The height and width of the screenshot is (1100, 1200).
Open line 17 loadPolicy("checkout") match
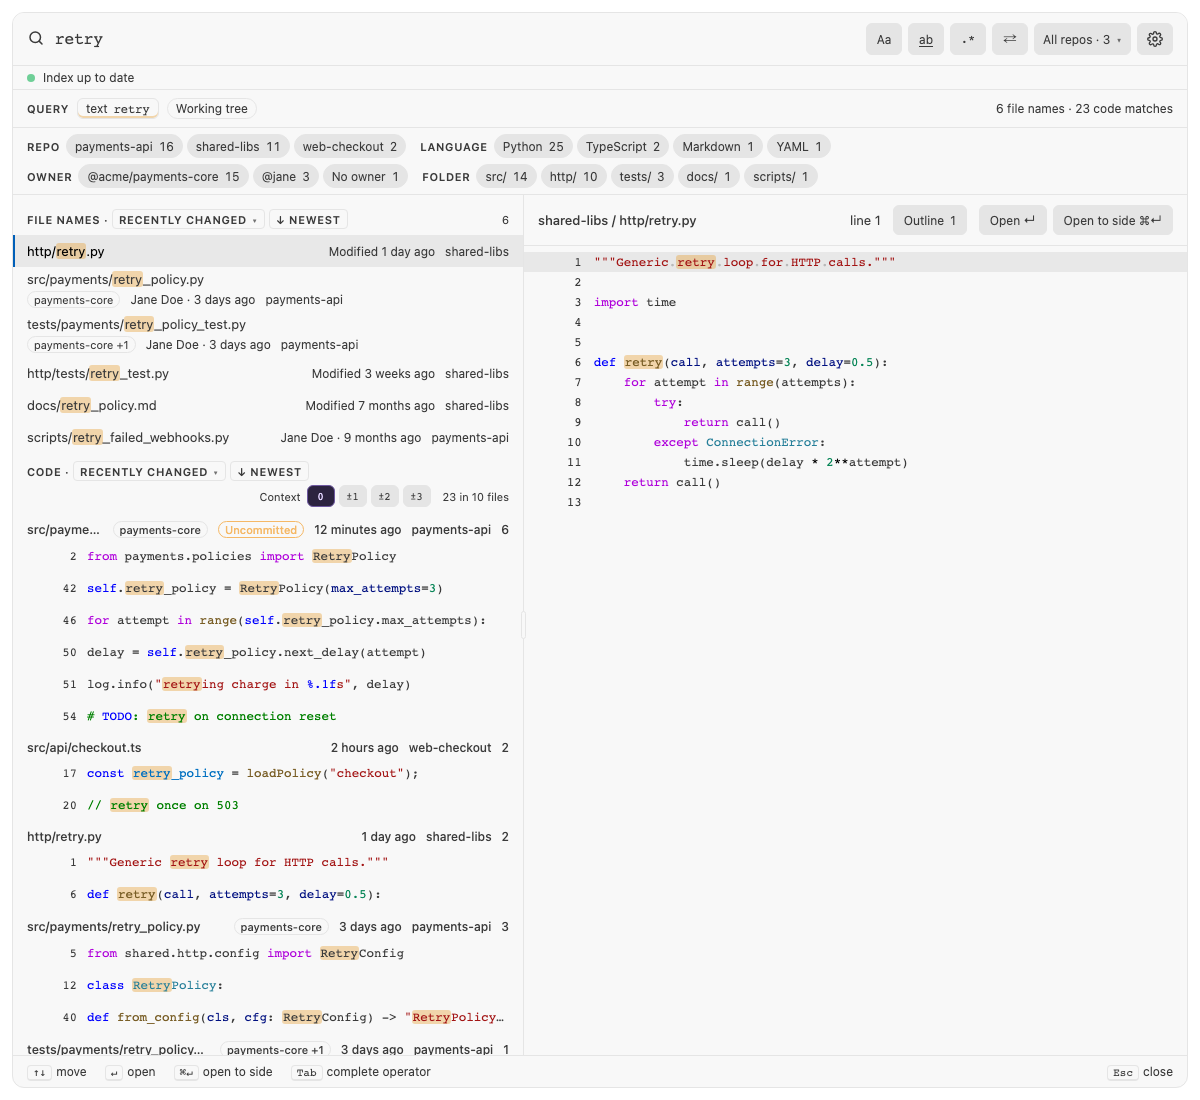[x=268, y=774]
